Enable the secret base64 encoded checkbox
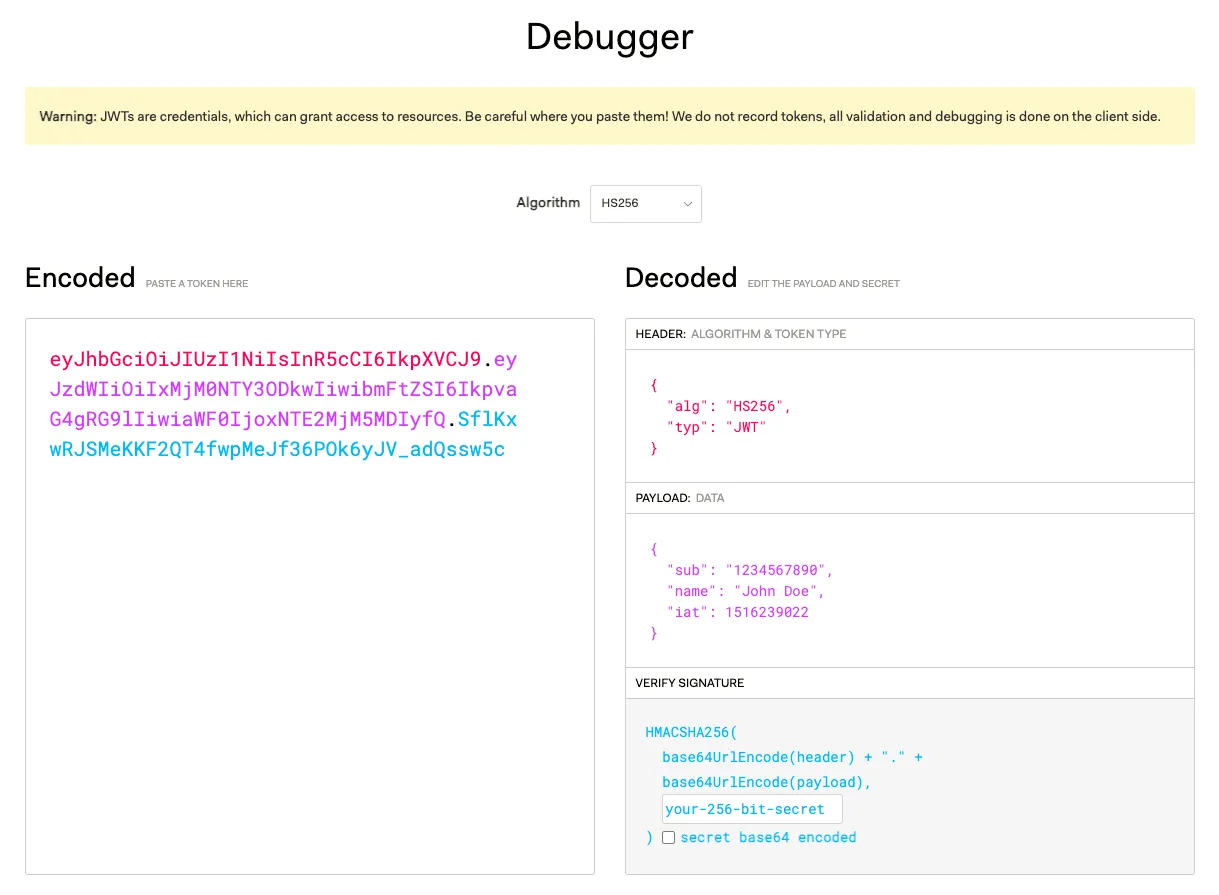The width and height of the screenshot is (1219, 895). point(668,837)
